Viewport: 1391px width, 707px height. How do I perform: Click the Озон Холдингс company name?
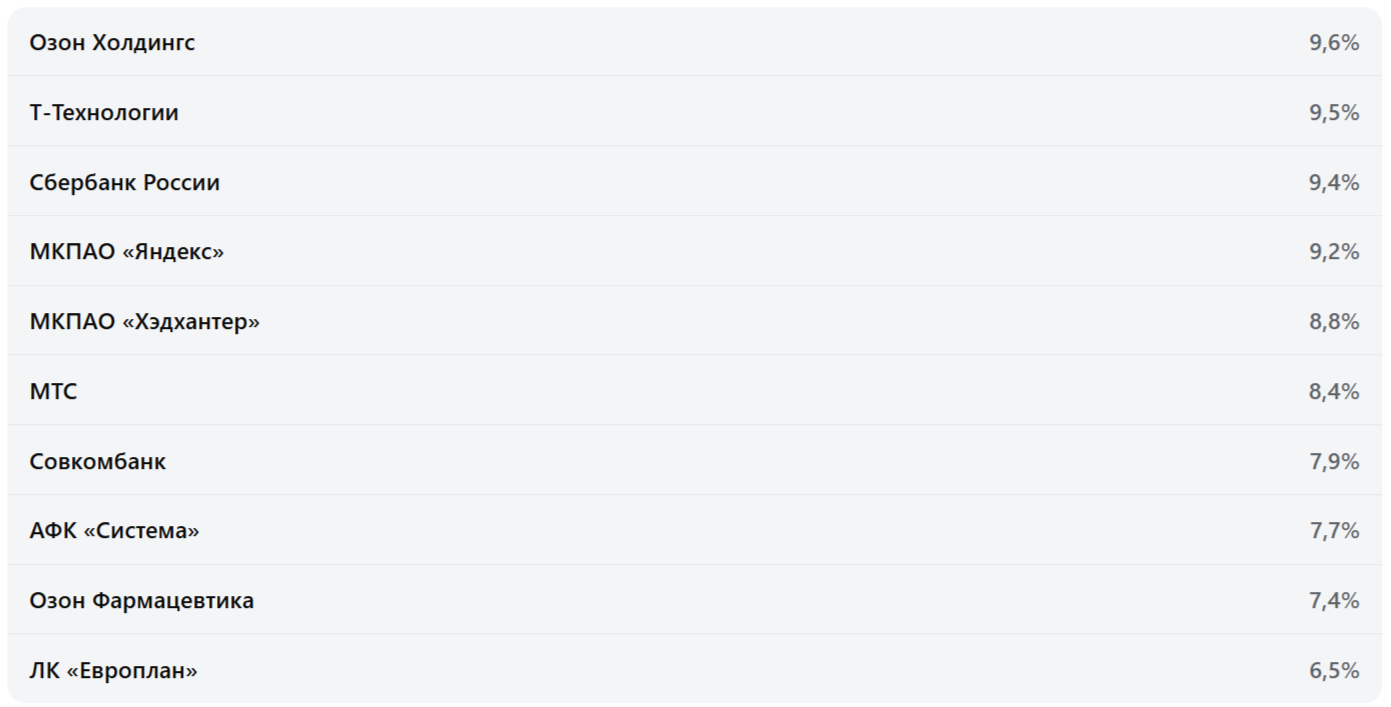[112, 42]
